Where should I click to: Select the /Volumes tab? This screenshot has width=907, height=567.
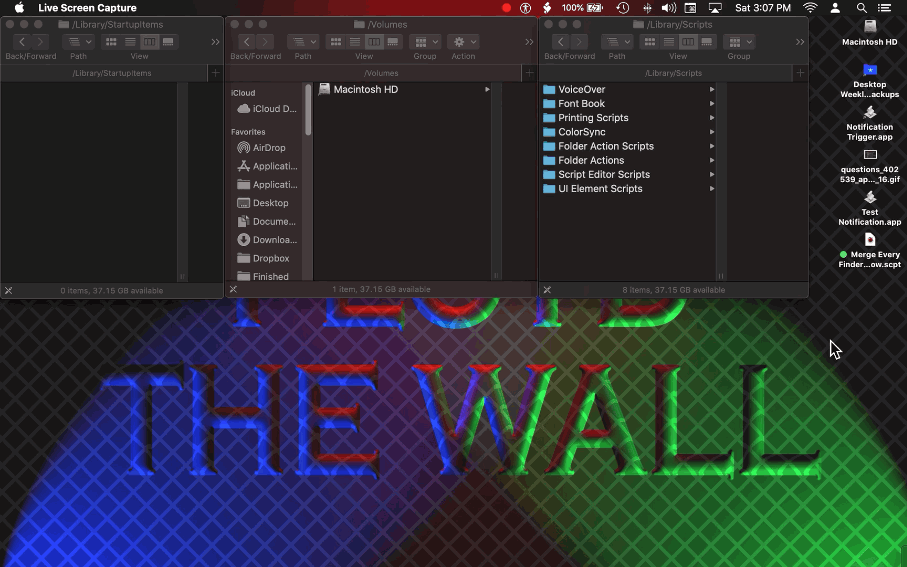(373, 73)
